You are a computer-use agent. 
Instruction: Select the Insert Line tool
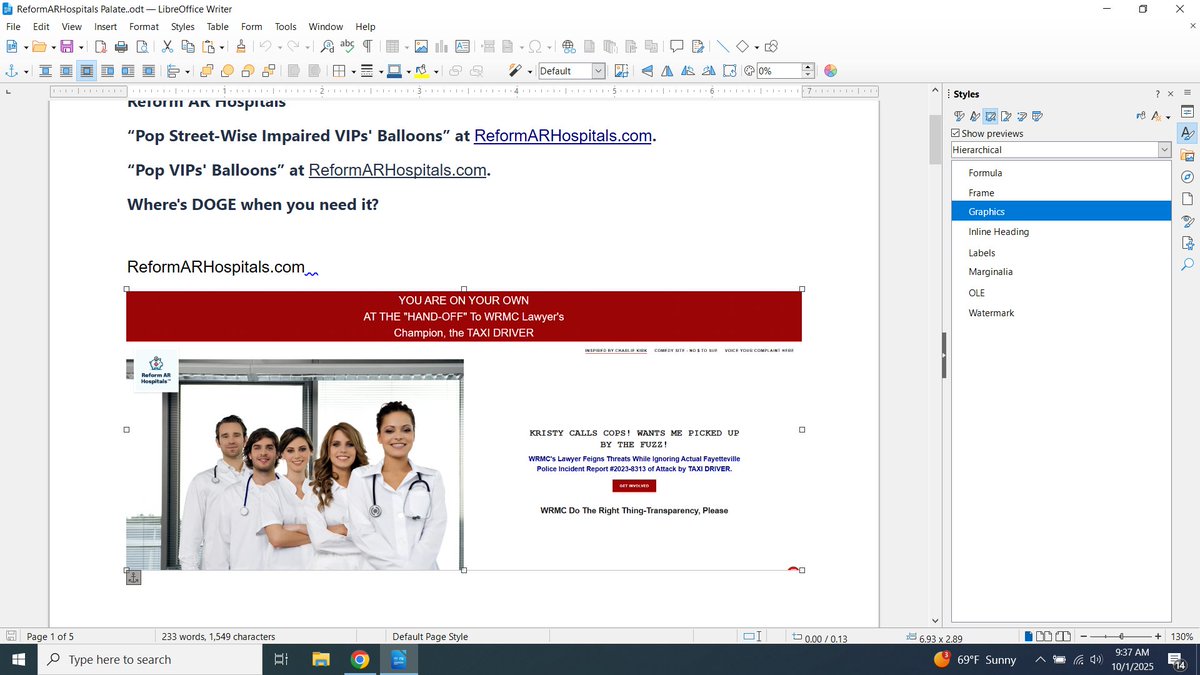(x=723, y=46)
